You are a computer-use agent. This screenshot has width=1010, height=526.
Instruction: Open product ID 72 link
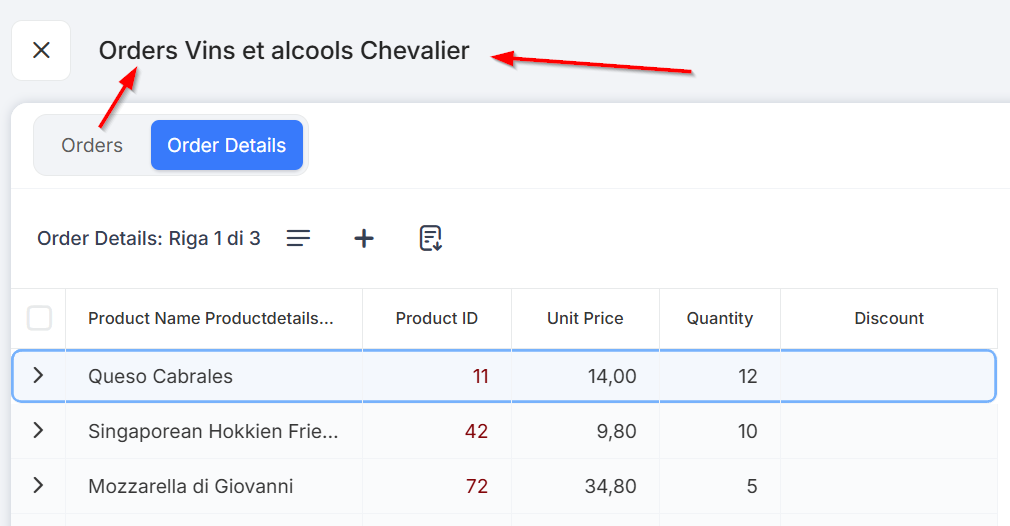(476, 486)
